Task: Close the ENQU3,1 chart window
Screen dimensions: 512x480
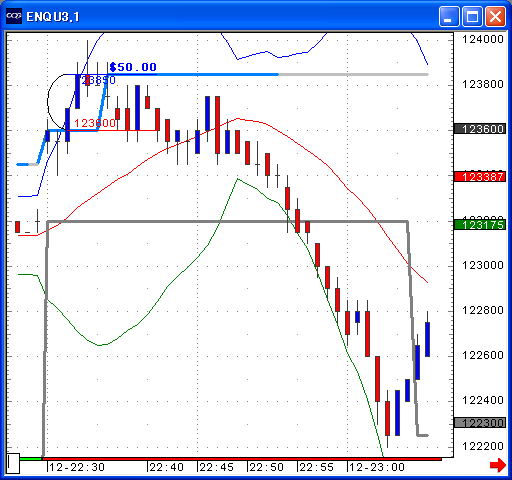Action: (x=495, y=16)
